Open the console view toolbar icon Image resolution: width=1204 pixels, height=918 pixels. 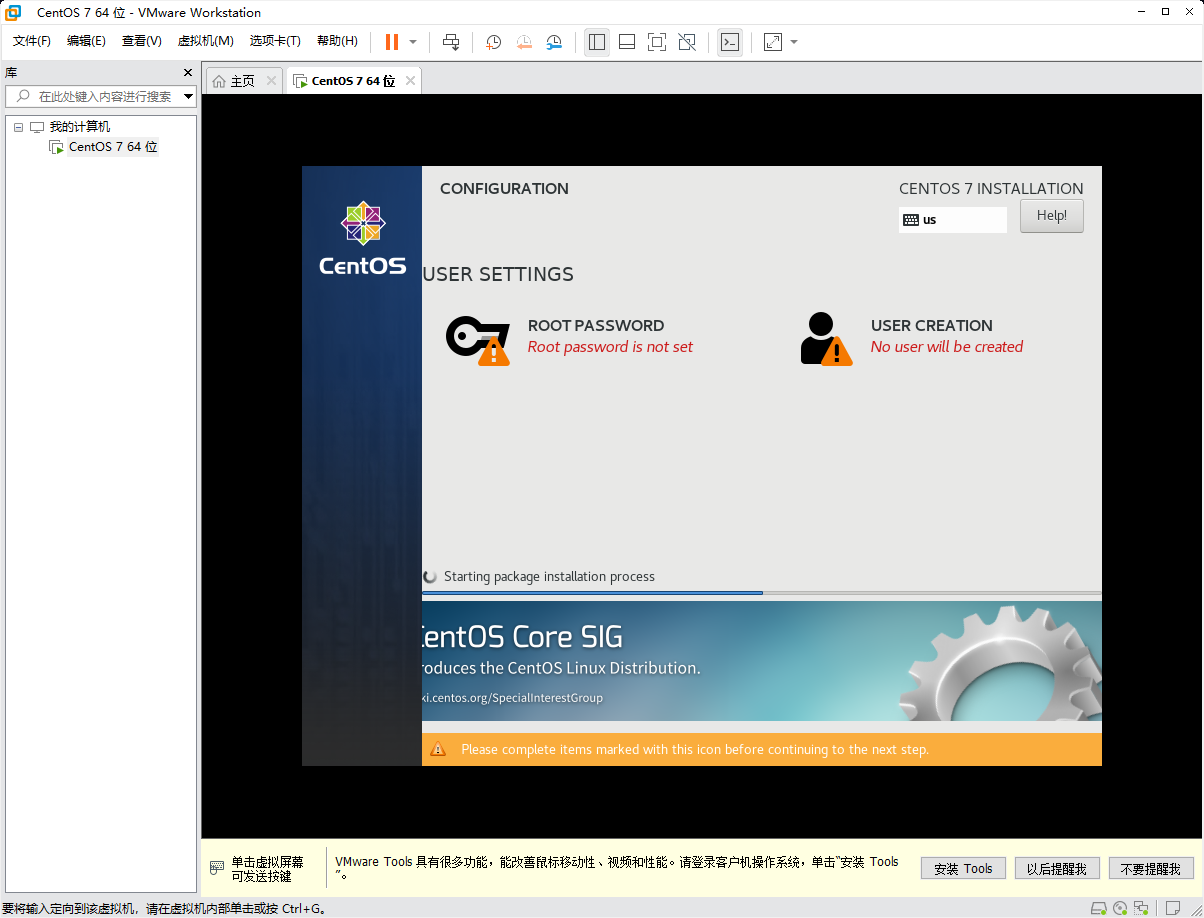(730, 42)
